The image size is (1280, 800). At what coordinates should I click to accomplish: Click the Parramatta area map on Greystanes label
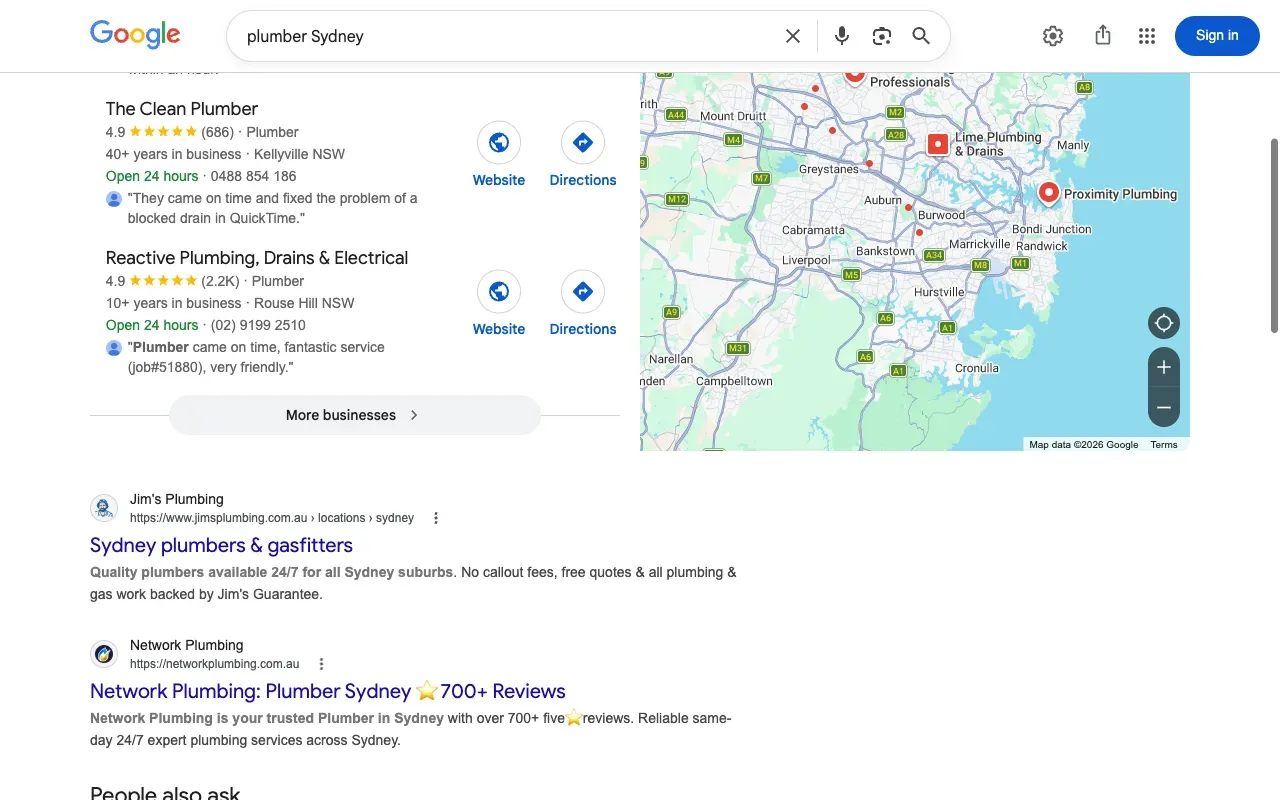coord(829,169)
